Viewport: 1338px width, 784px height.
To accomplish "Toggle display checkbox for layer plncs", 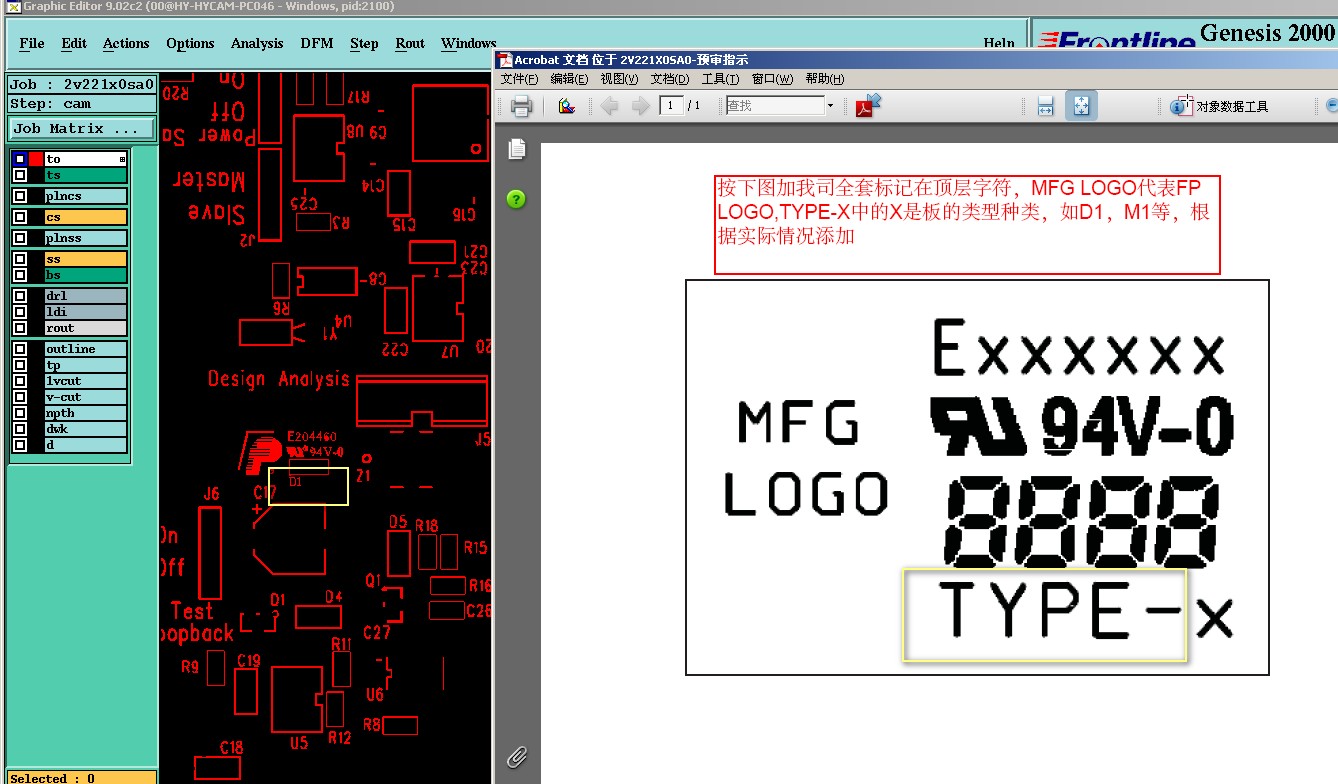I will [x=20, y=196].
